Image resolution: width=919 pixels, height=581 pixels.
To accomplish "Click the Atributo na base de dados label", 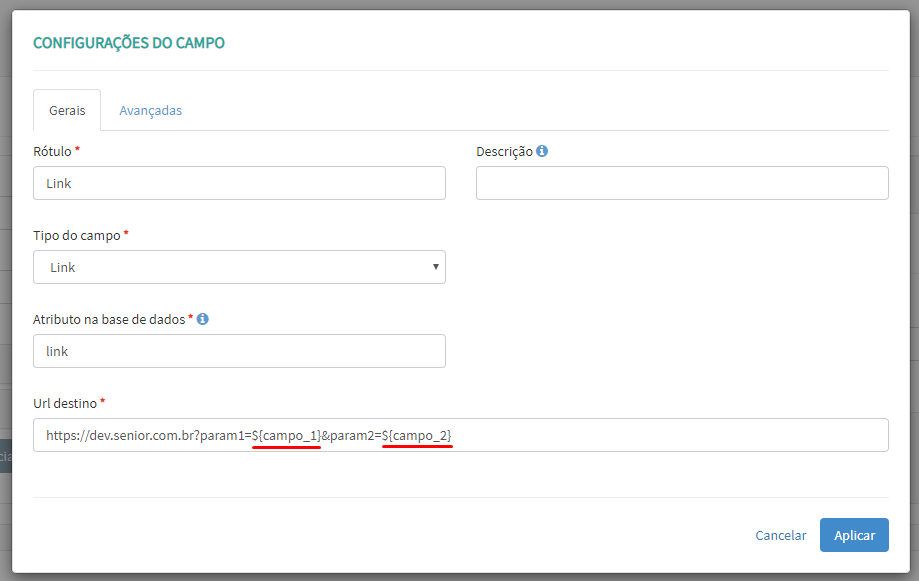I will coord(109,319).
